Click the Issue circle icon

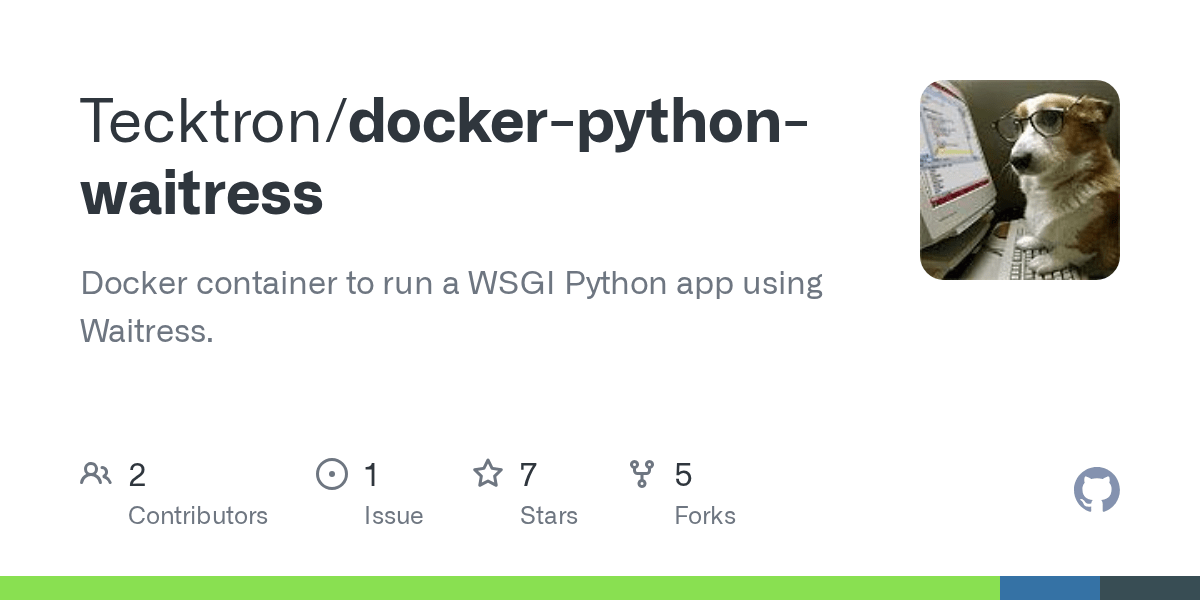[x=332, y=474]
